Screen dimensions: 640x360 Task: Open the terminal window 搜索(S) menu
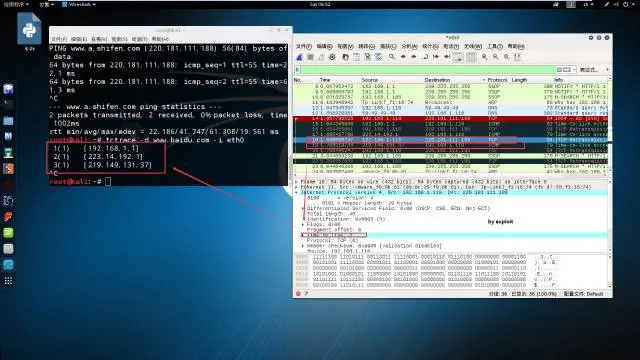pyautogui.click(x=119, y=39)
